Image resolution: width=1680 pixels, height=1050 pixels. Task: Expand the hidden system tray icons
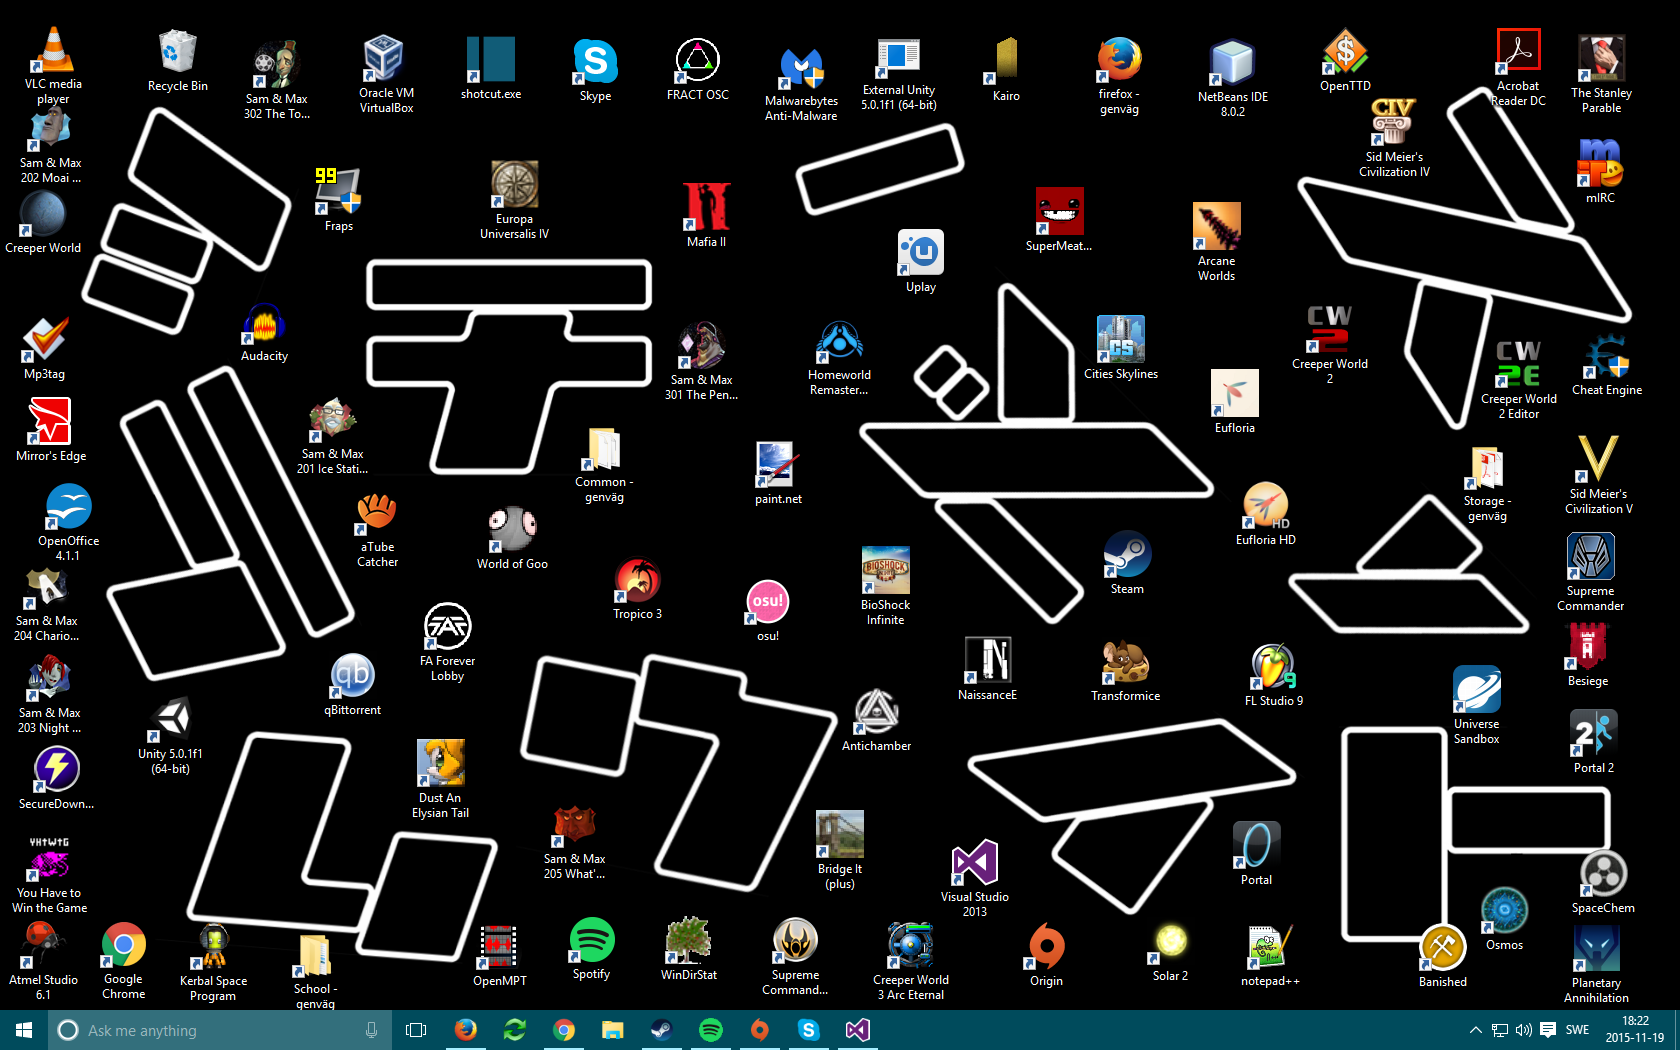[x=1475, y=1030]
